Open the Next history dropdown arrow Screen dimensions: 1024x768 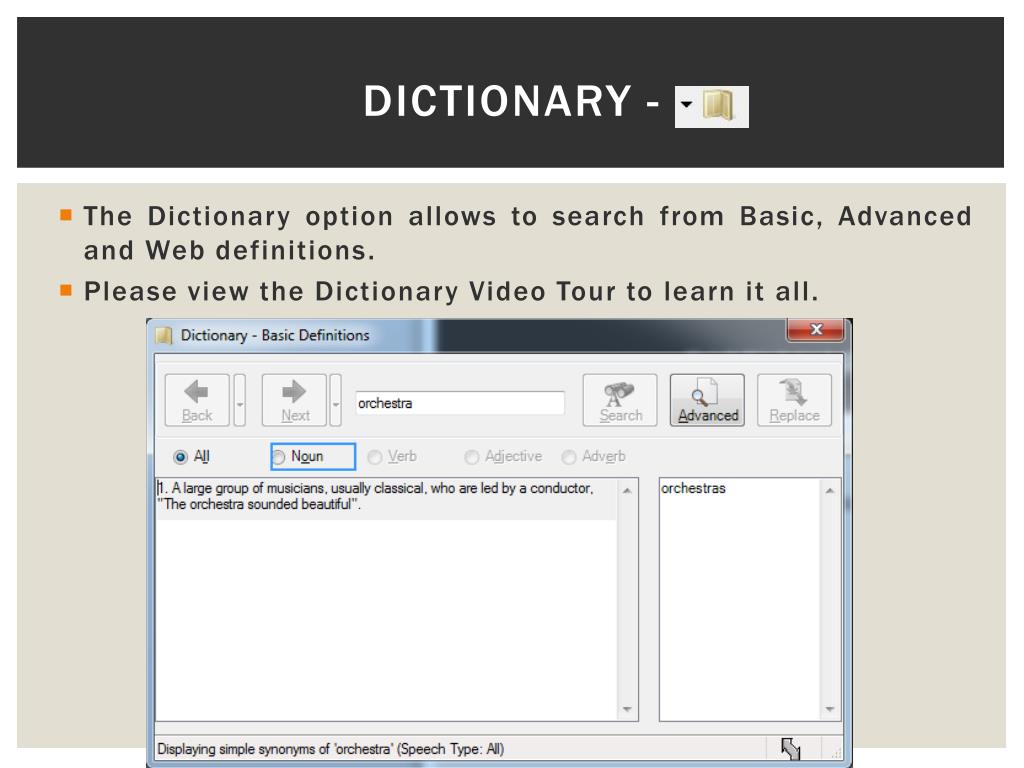coord(336,400)
